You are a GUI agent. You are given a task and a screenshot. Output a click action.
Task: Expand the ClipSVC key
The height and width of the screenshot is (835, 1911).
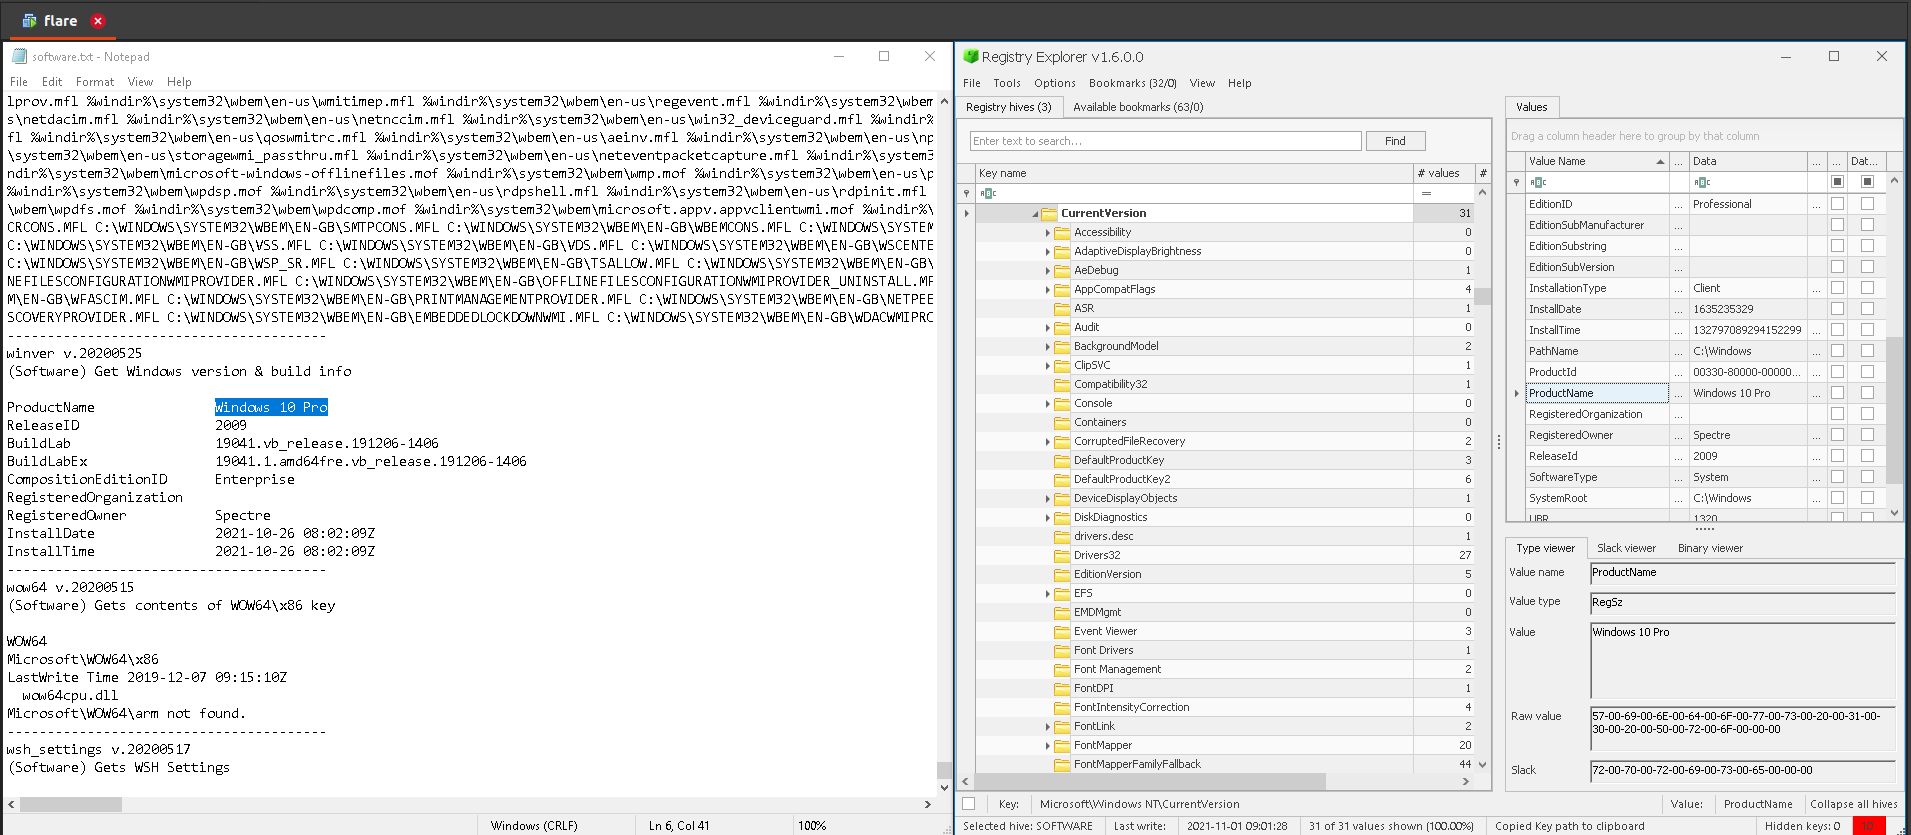coord(1048,365)
